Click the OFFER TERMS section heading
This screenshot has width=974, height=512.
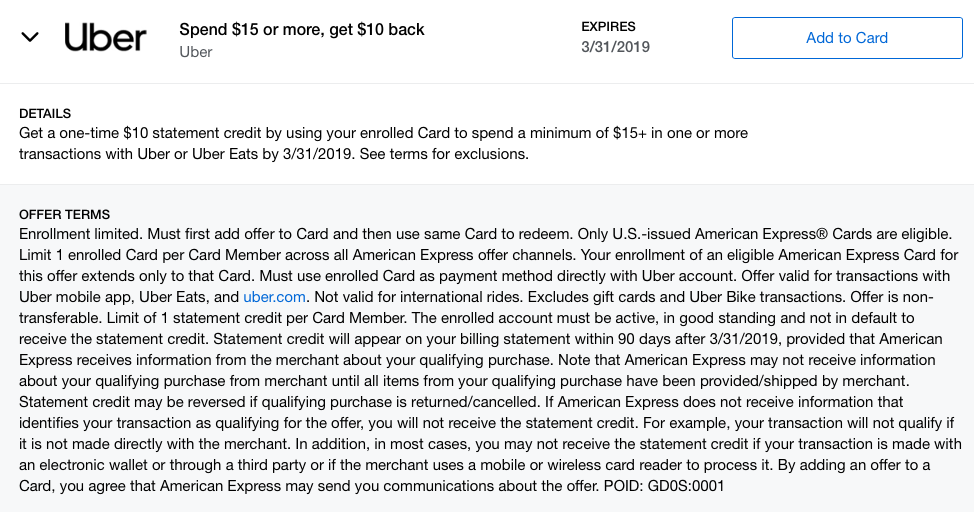coord(64,215)
